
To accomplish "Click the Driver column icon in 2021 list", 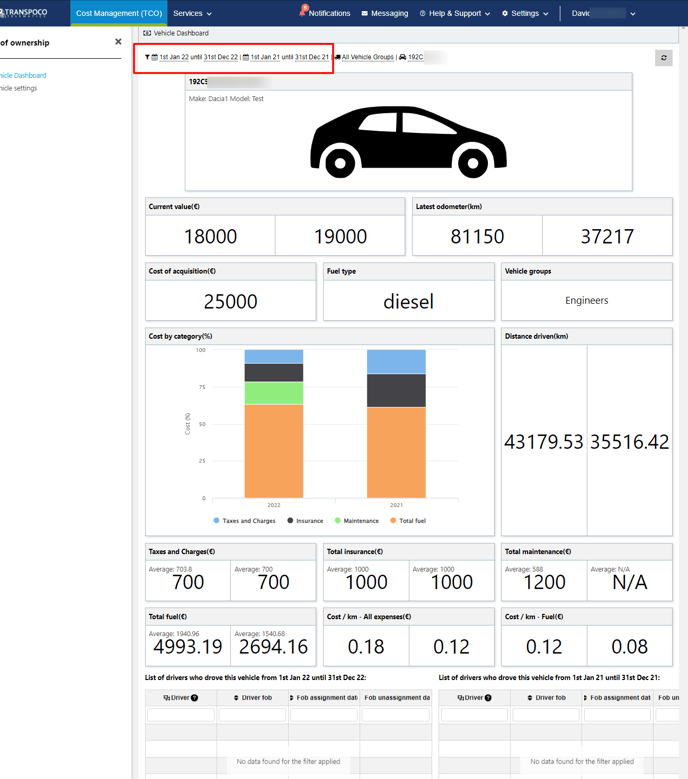I will pyautogui.click(x=460, y=698).
